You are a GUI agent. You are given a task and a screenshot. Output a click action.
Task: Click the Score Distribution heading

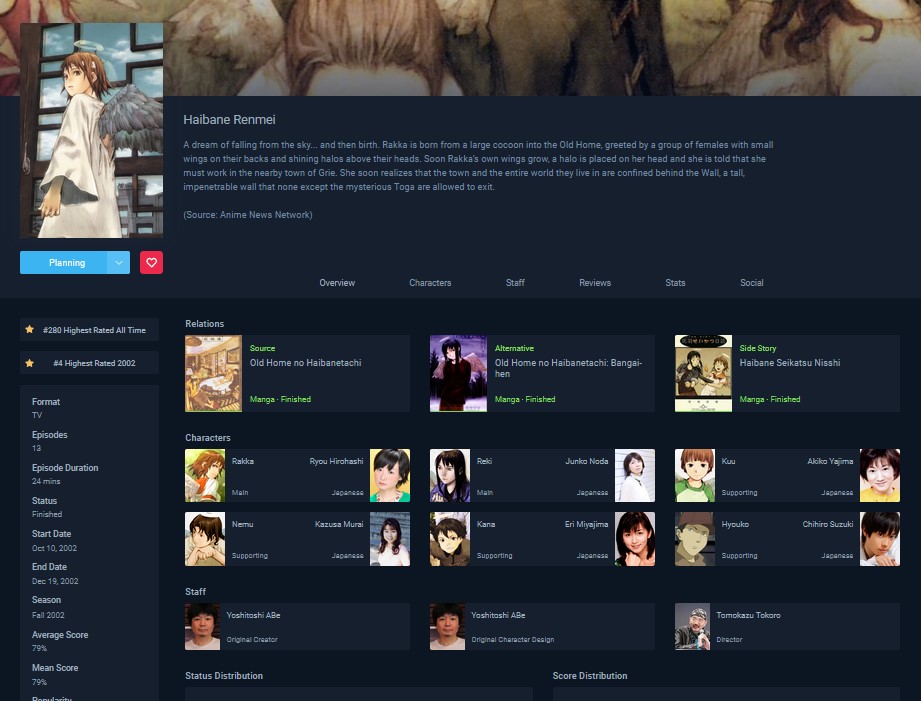coord(590,676)
